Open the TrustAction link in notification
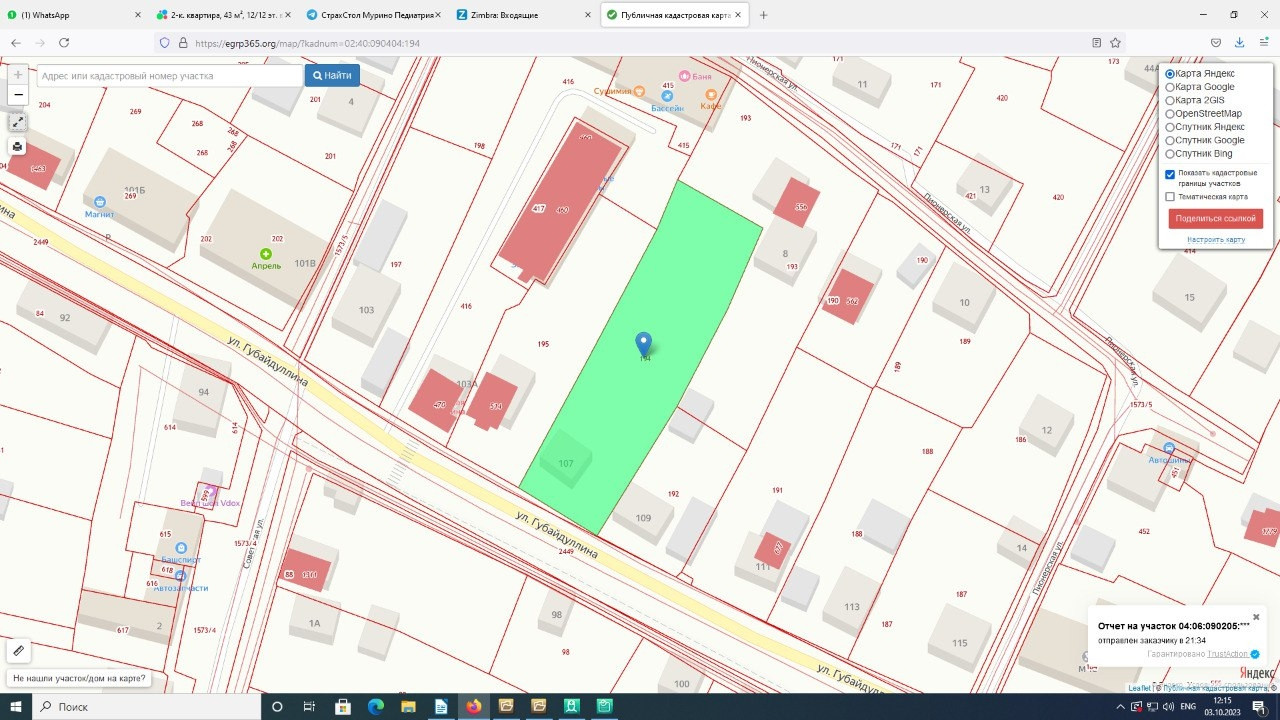Screen dimensions: 1280x720 pyautogui.click(x=1227, y=654)
